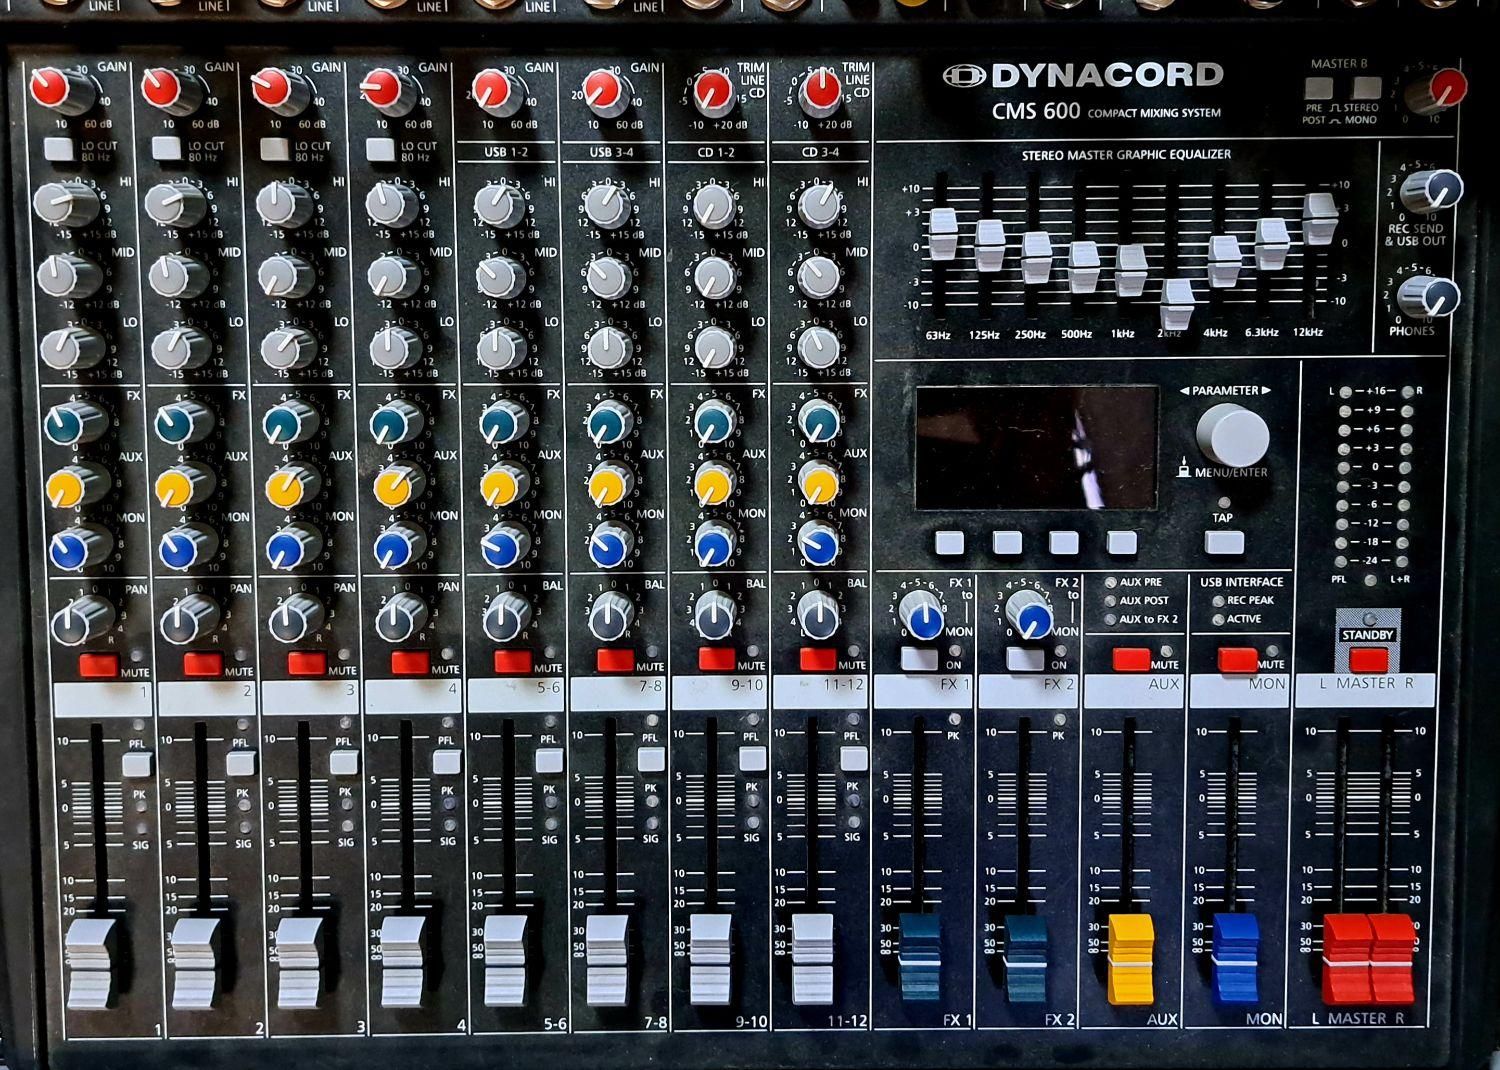The height and width of the screenshot is (1070, 1500).
Task: Grab the red Master R fader
Action: [x=1392, y=958]
